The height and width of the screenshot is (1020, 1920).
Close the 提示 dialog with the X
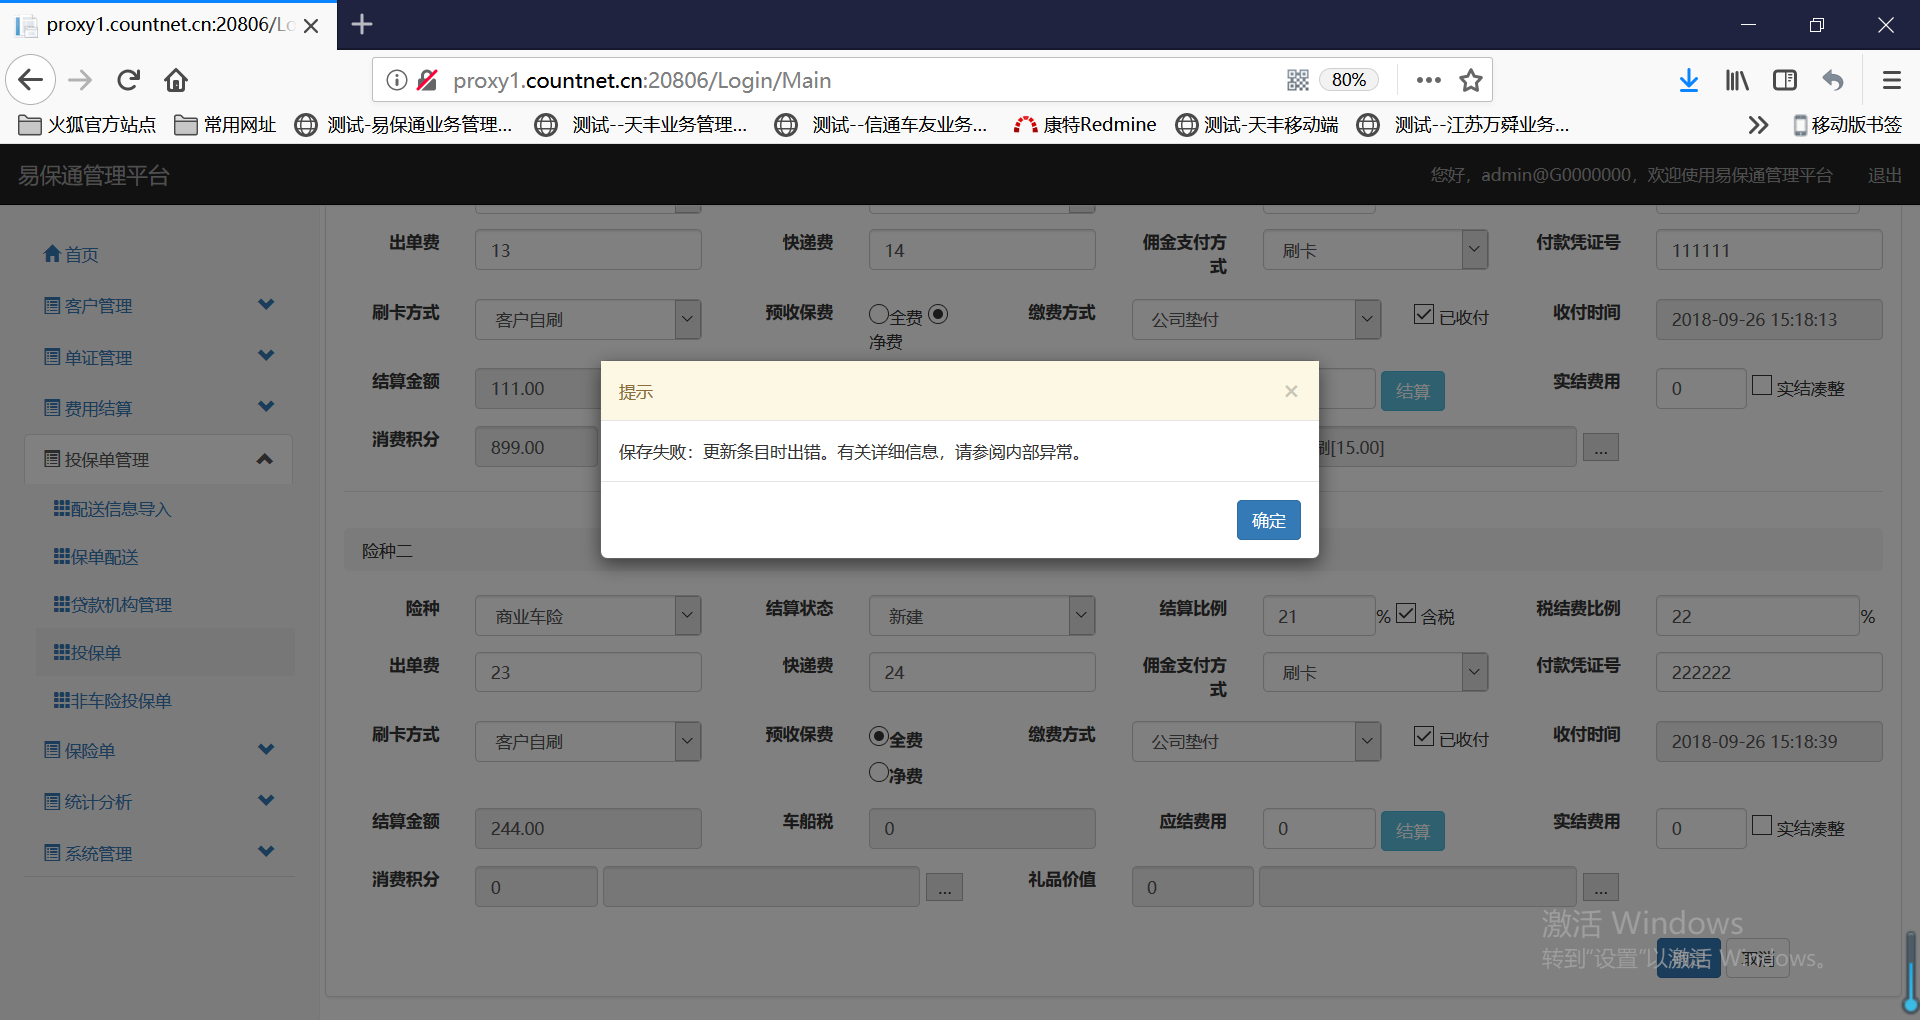[1291, 391]
